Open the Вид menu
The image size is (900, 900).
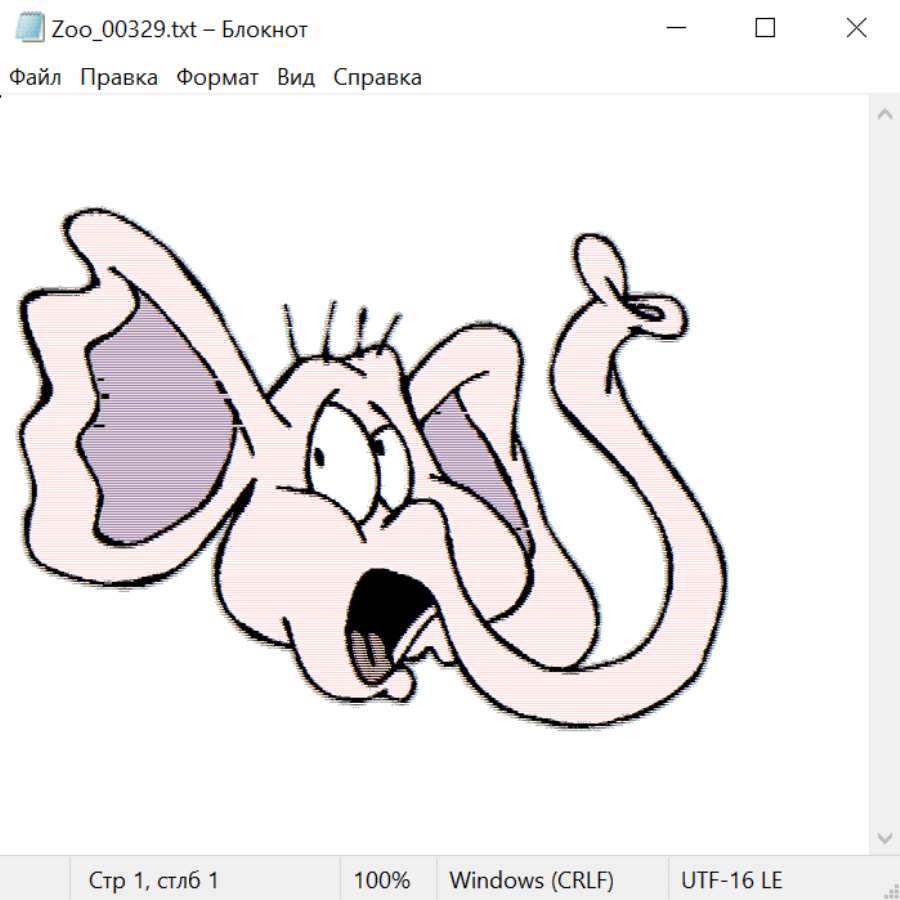(x=295, y=78)
